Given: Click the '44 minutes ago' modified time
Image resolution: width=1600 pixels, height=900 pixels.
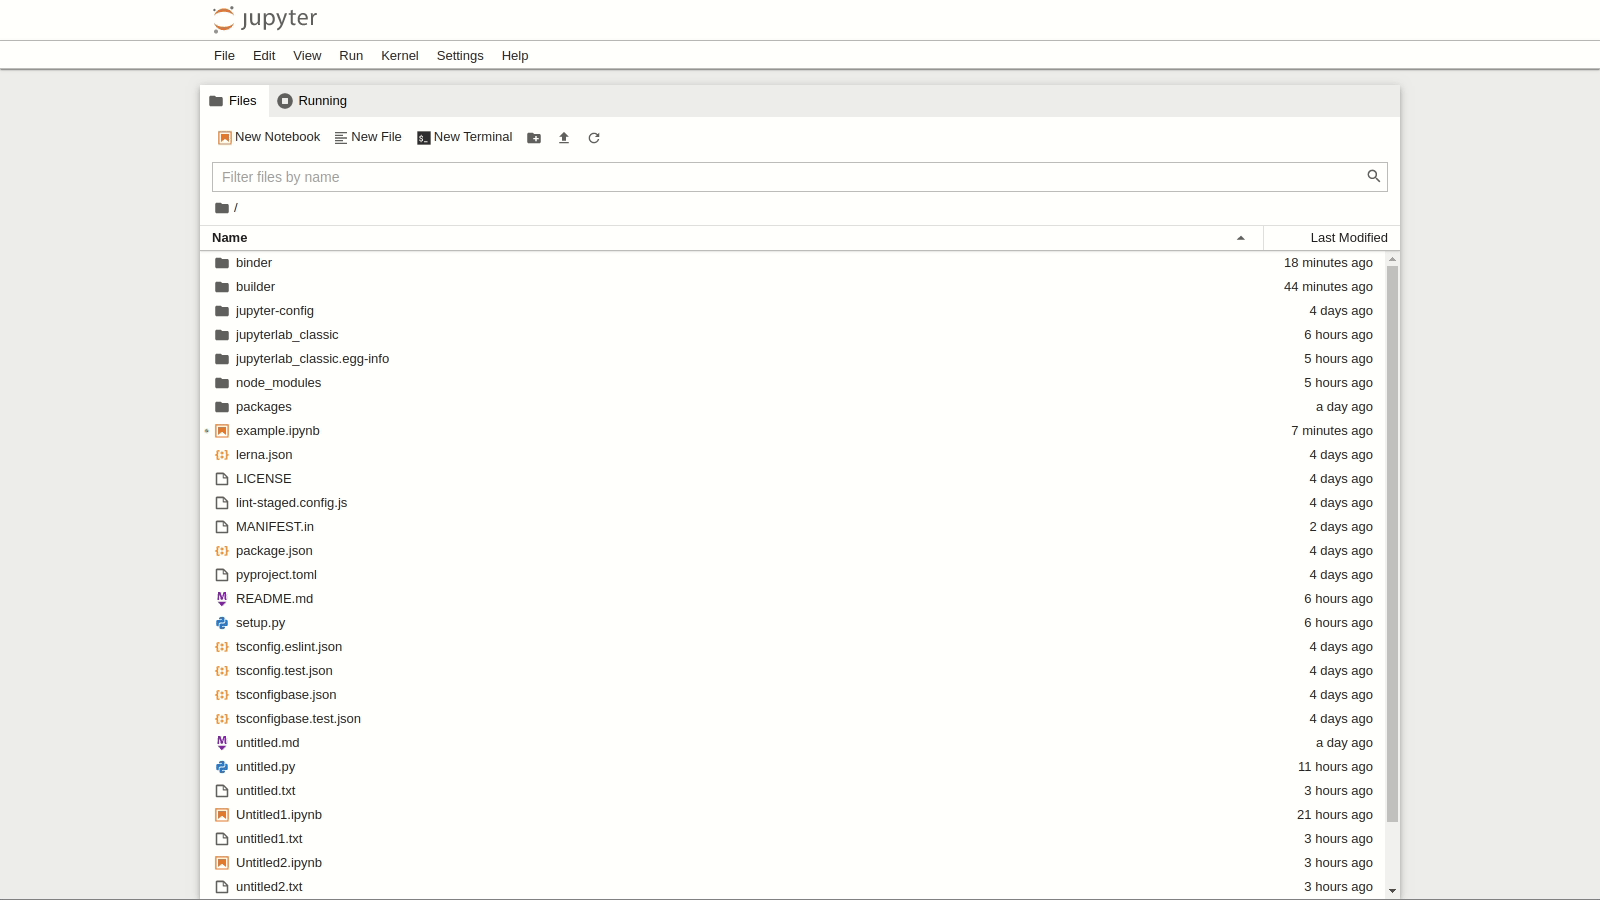Looking at the screenshot, I should (1328, 287).
